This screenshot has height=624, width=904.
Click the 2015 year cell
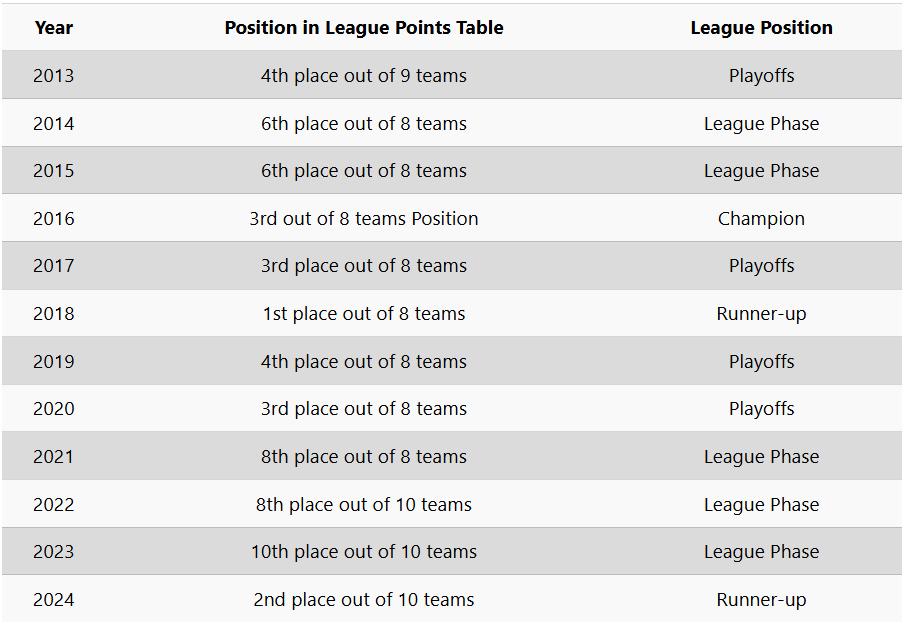tap(54, 171)
